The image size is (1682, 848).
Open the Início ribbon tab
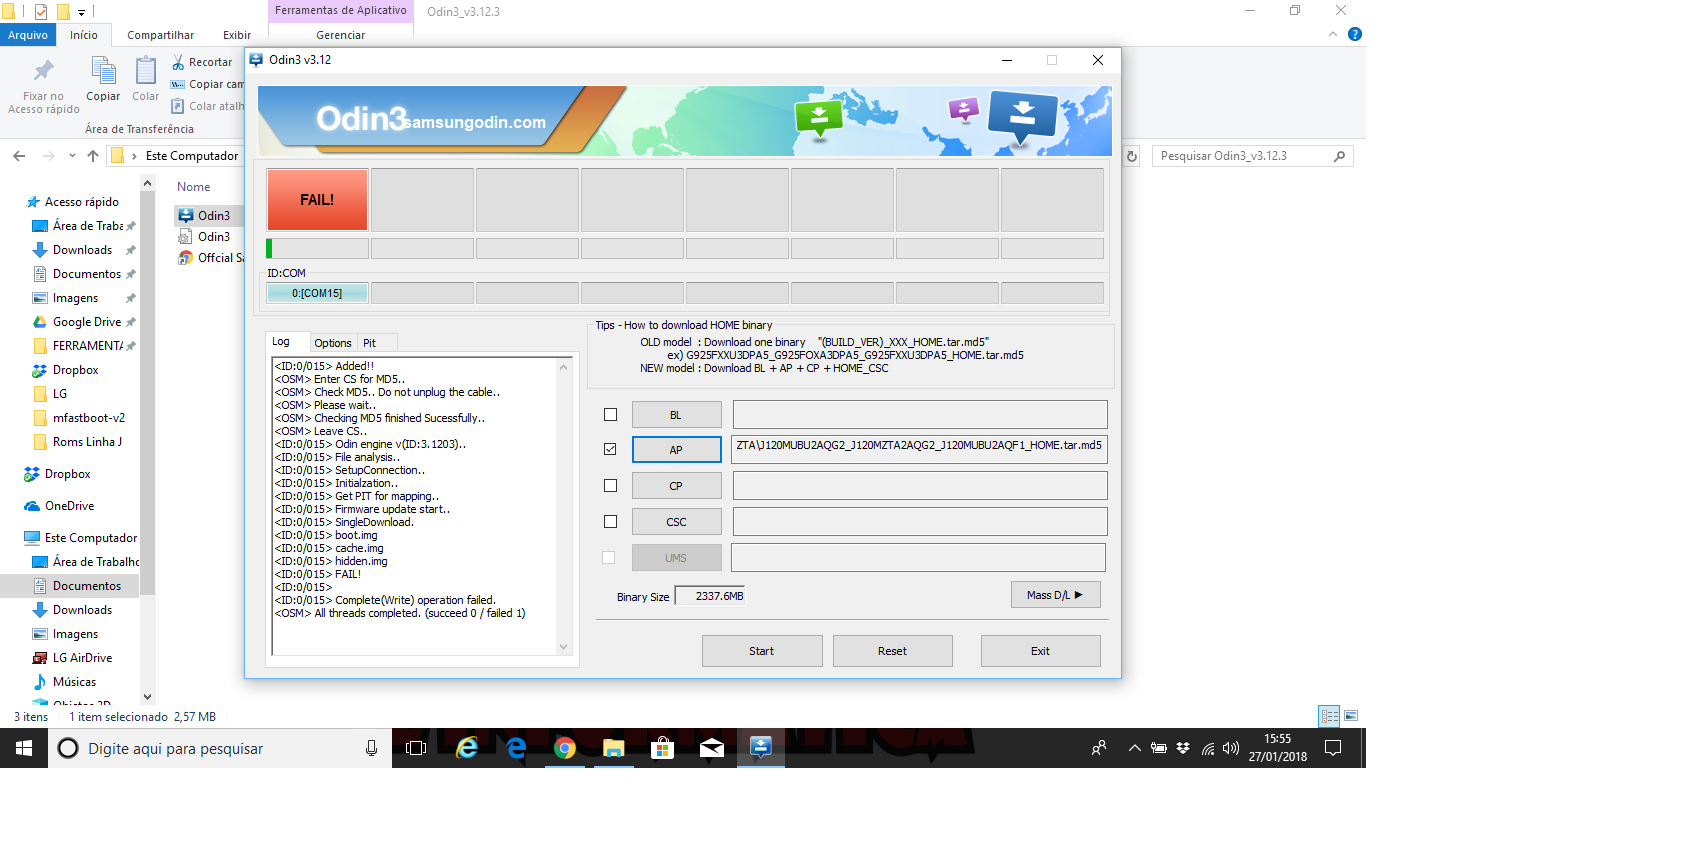coord(84,35)
